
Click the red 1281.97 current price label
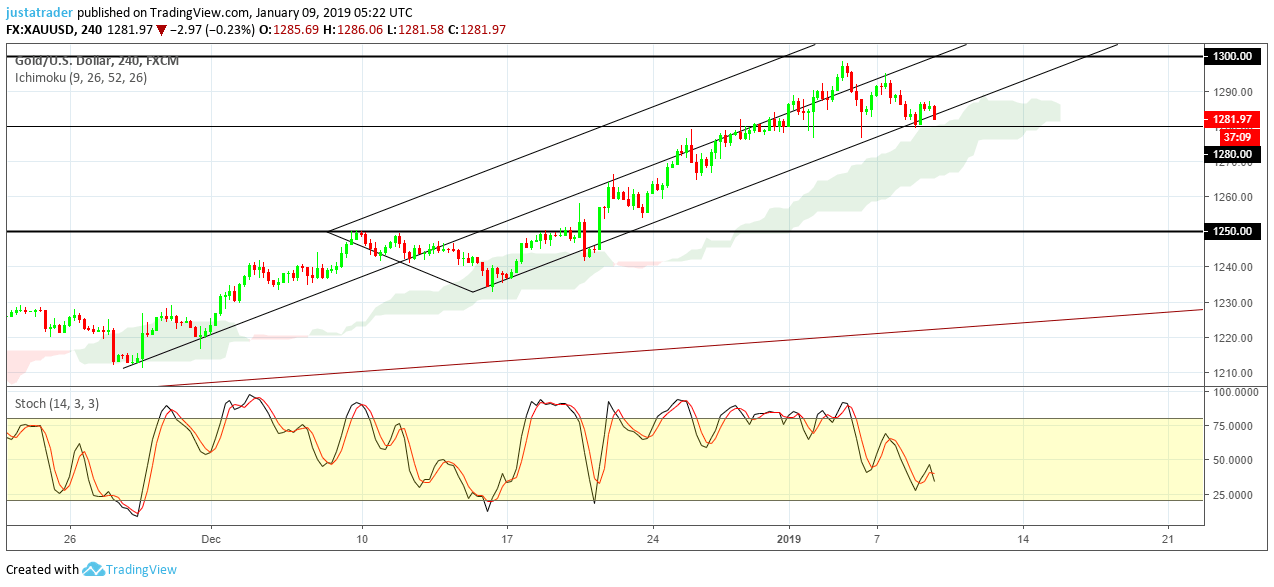click(1231, 119)
